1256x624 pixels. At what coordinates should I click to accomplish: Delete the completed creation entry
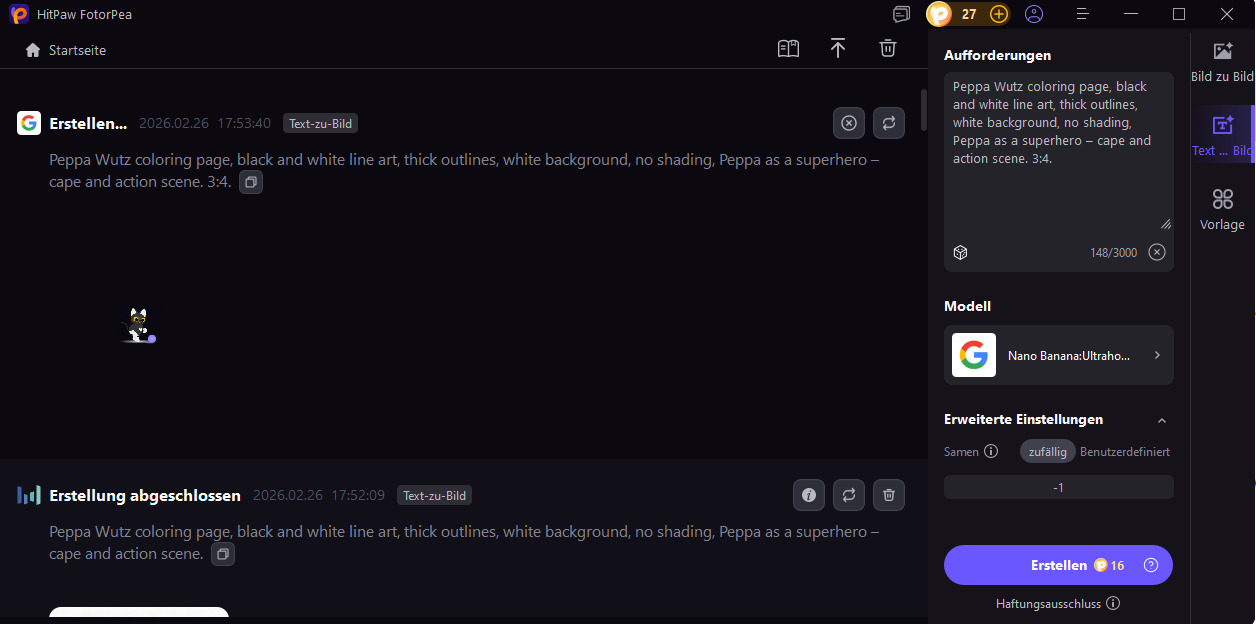[x=888, y=495]
